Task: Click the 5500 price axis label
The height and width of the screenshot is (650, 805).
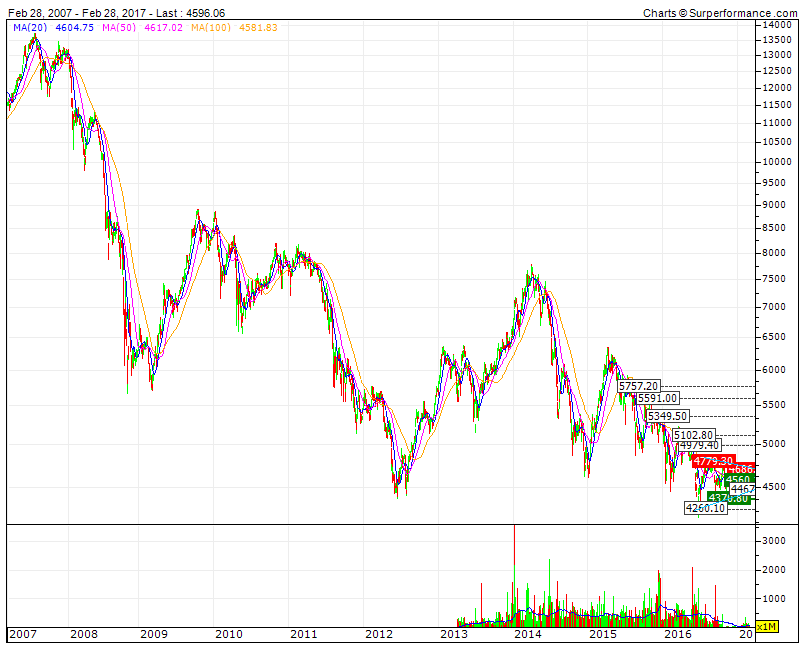Action: [775, 405]
